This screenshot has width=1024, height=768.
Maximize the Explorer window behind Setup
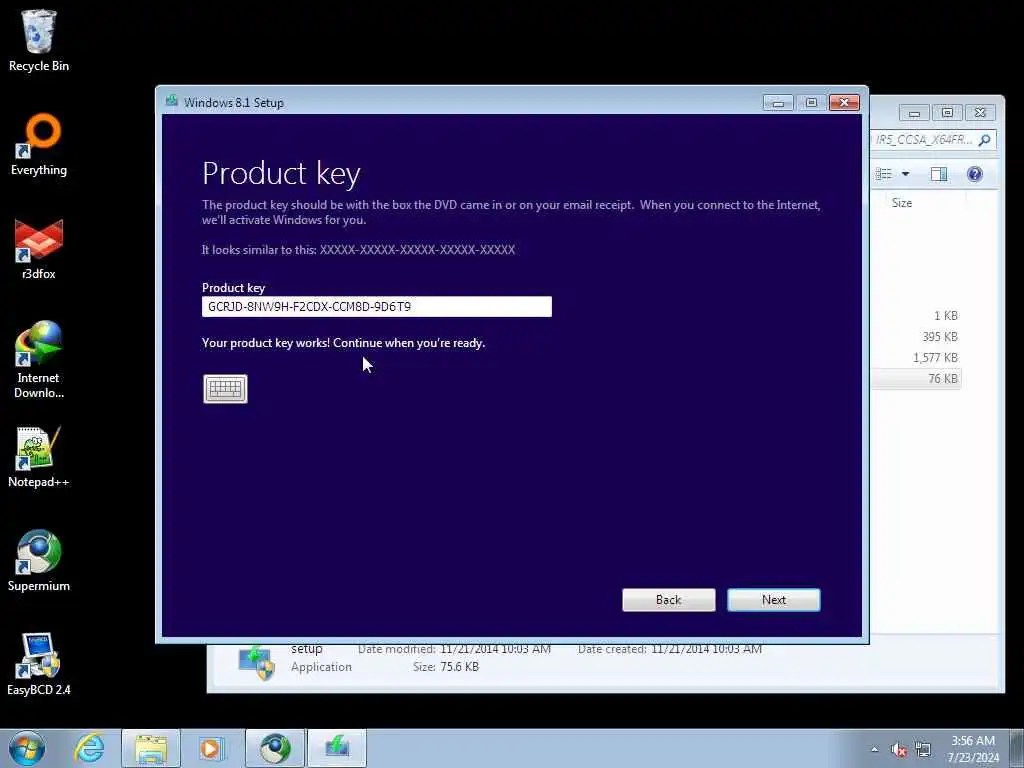(x=947, y=113)
